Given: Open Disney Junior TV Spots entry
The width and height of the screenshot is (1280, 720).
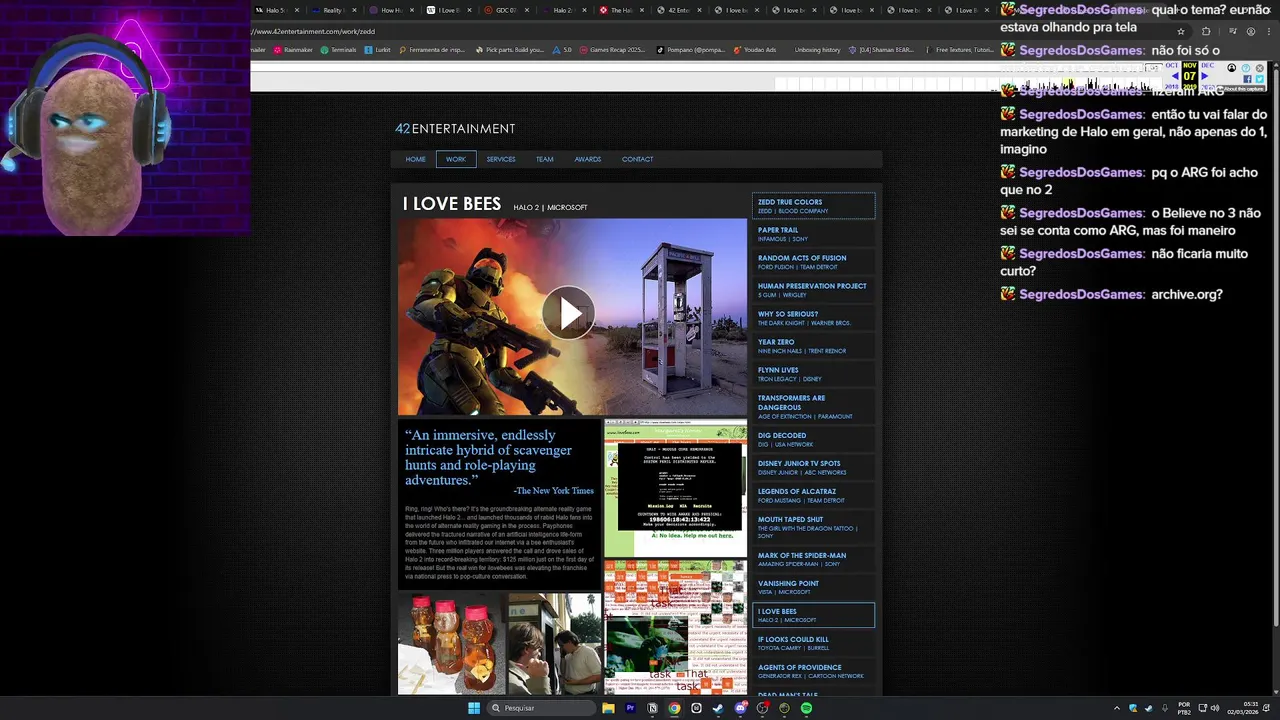Looking at the screenshot, I should coord(813,468).
